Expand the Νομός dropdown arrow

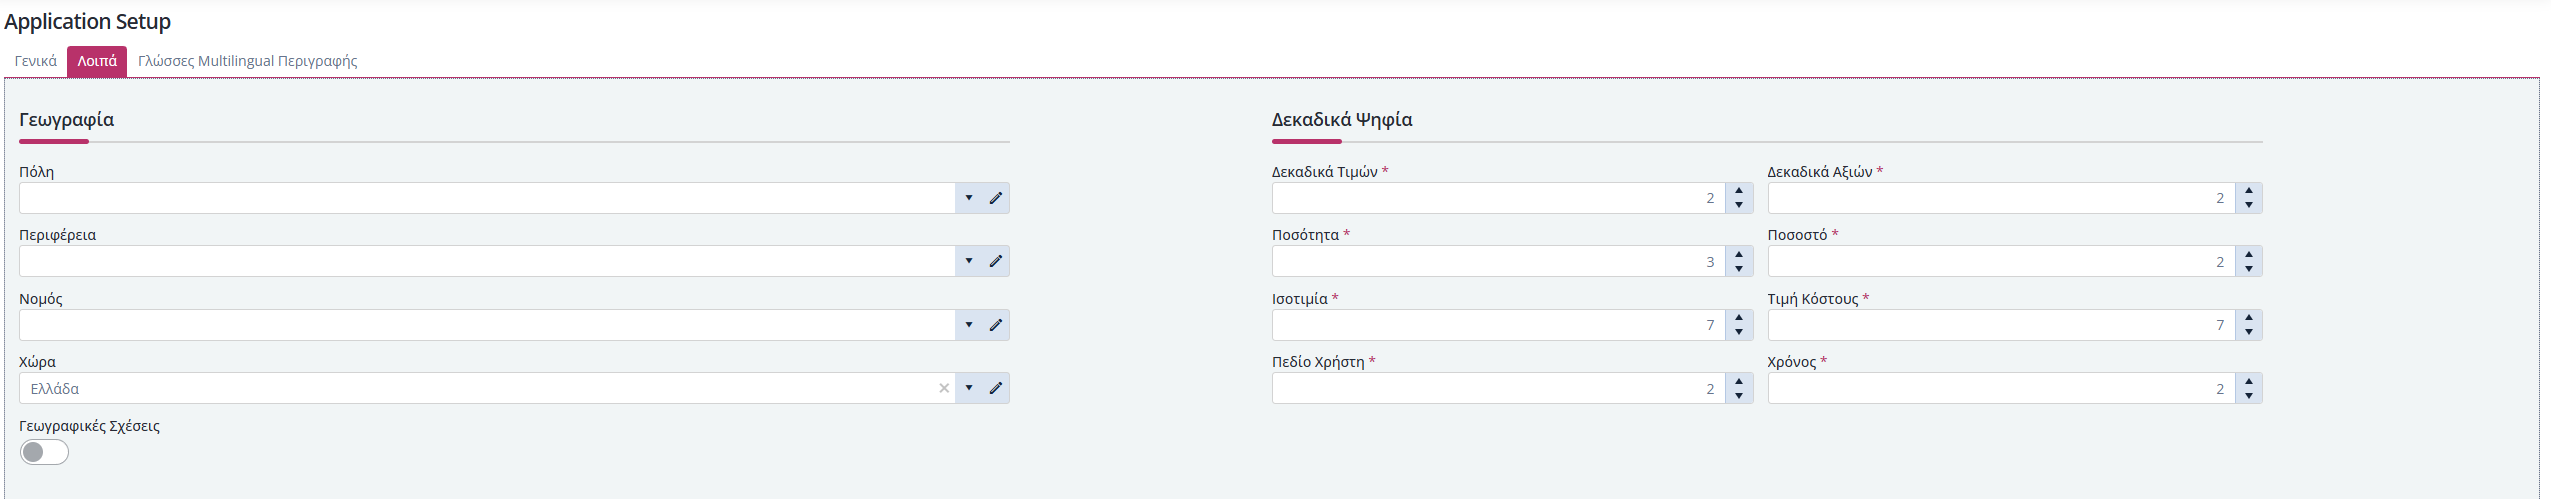point(969,325)
